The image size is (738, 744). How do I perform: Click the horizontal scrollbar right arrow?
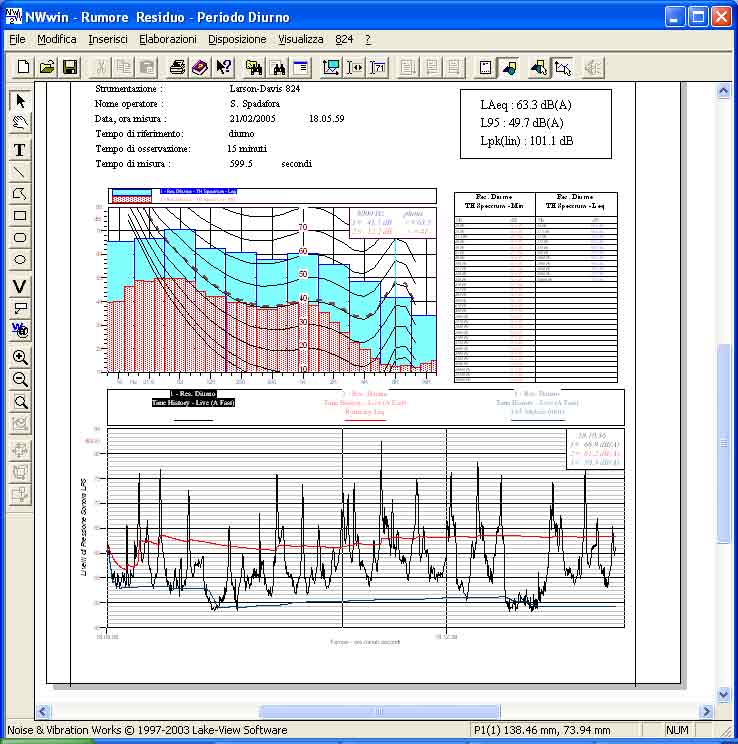coord(707,711)
